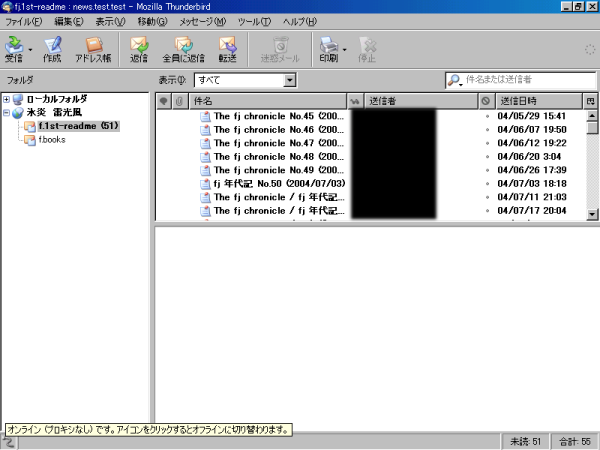Toggle junk dot for 04/06/20 3:04 message
Image resolution: width=600 pixels, height=450 pixels.
click(x=487, y=157)
